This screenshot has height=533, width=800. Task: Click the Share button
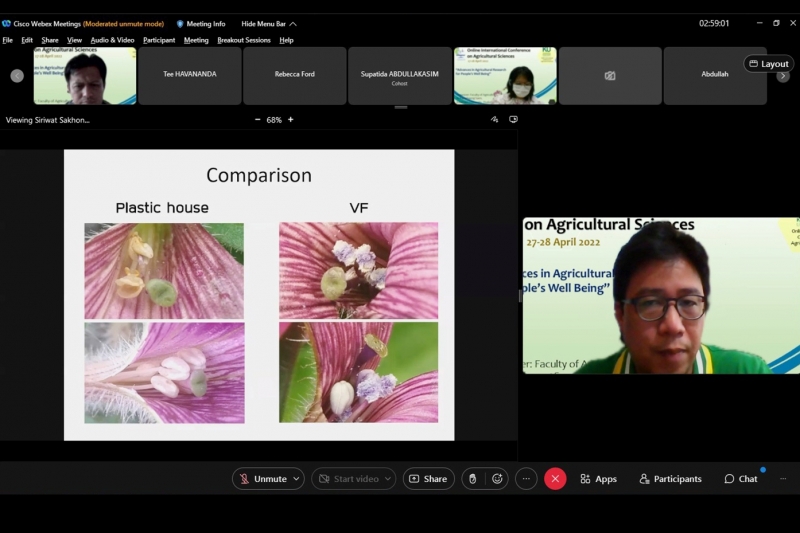point(428,479)
